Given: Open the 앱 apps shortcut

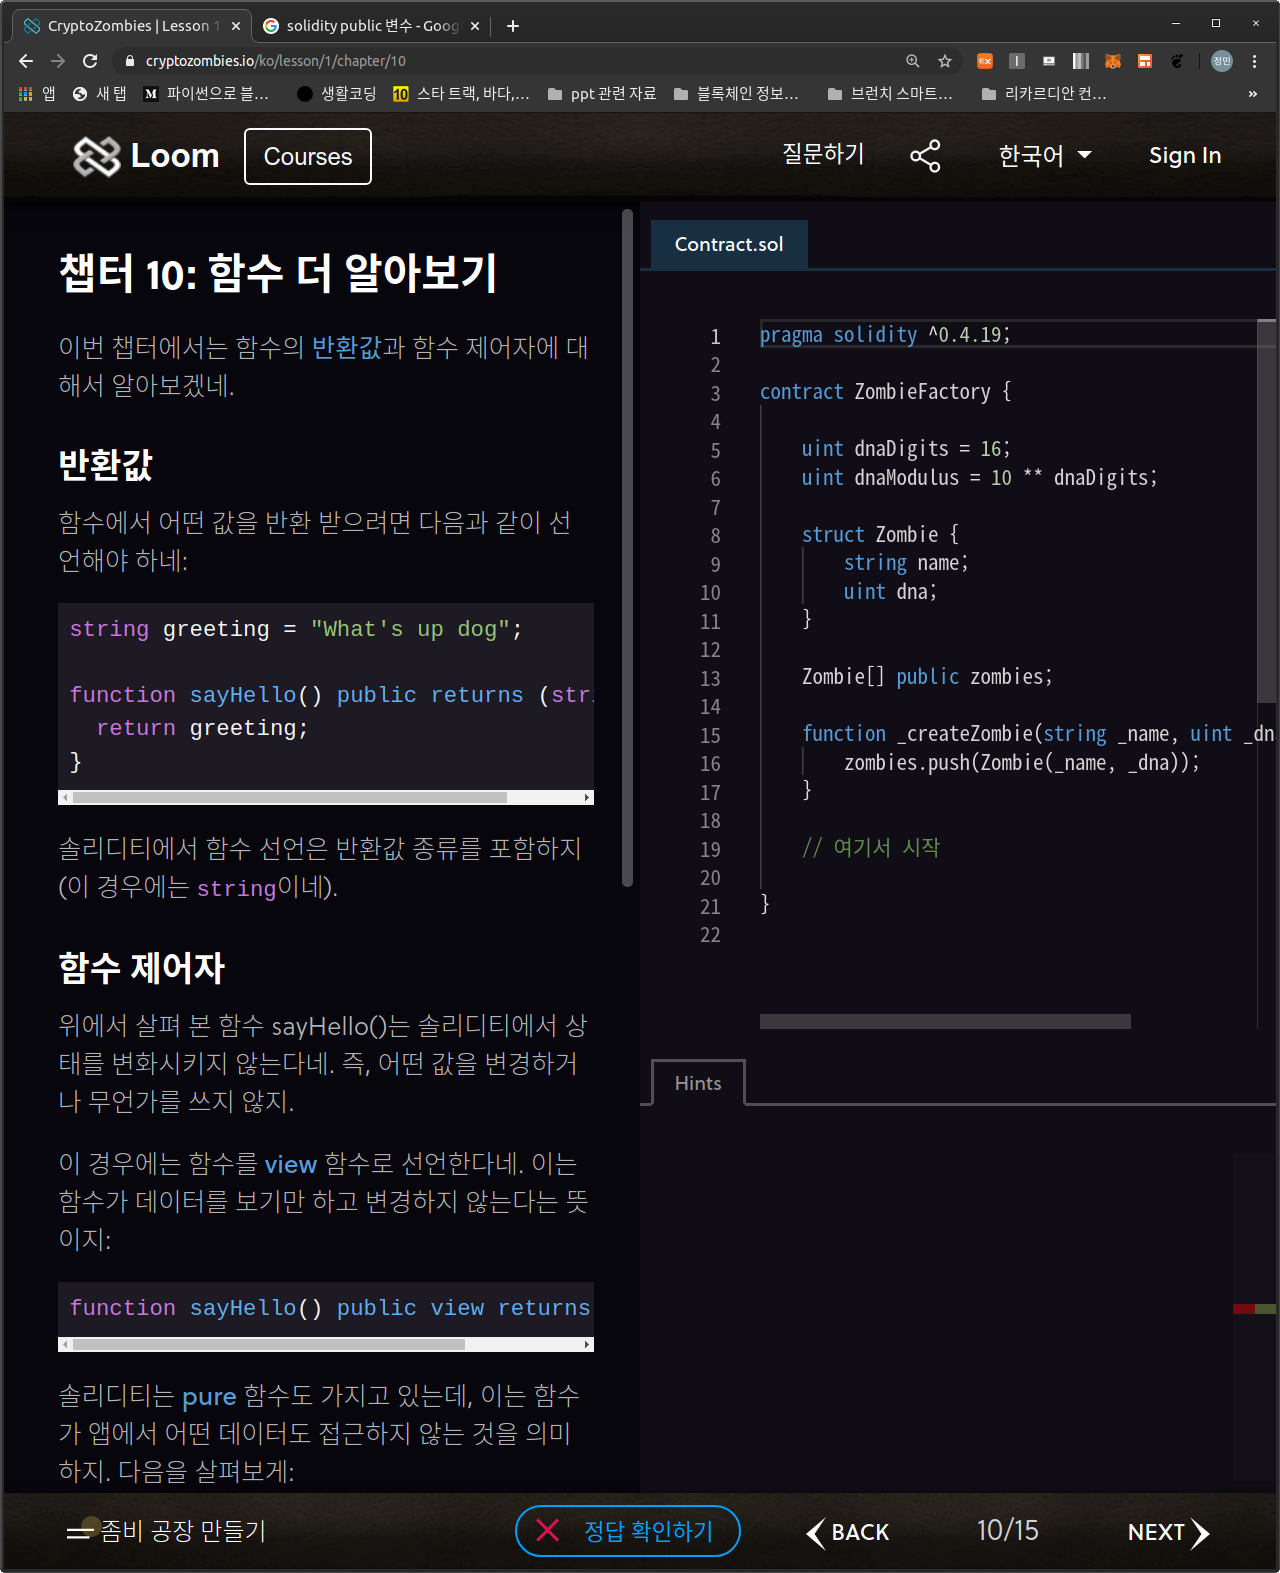Looking at the screenshot, I should pyautogui.click(x=37, y=94).
